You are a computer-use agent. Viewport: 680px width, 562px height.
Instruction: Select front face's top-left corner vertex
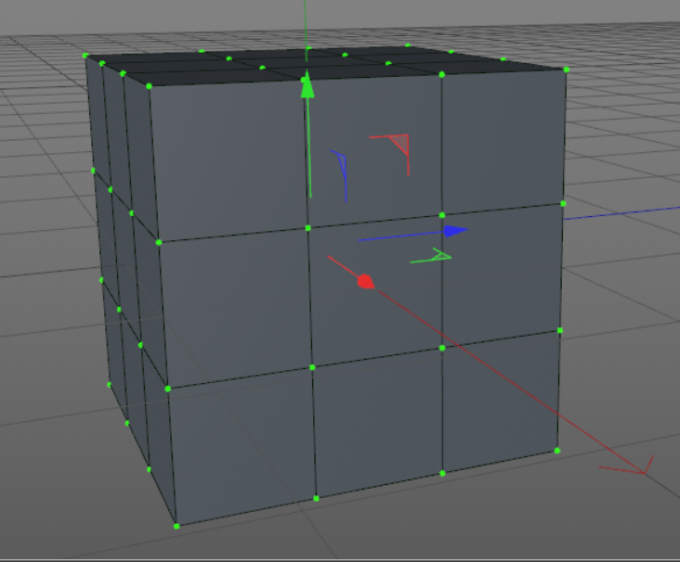pyautogui.click(x=149, y=86)
